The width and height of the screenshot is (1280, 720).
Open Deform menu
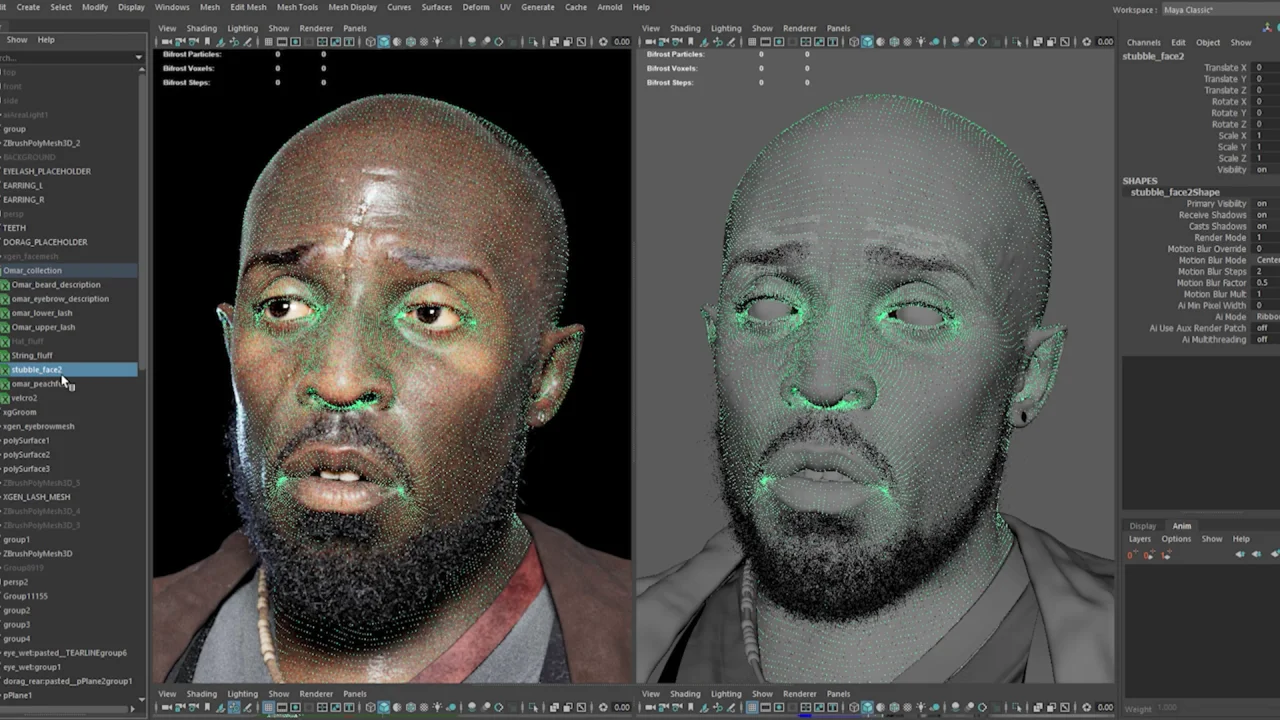tap(476, 7)
